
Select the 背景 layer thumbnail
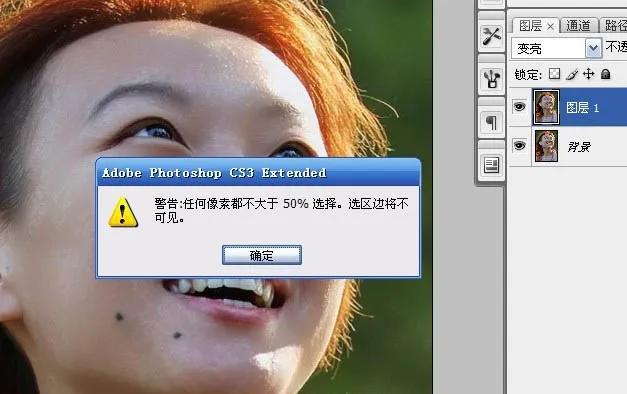pos(546,146)
